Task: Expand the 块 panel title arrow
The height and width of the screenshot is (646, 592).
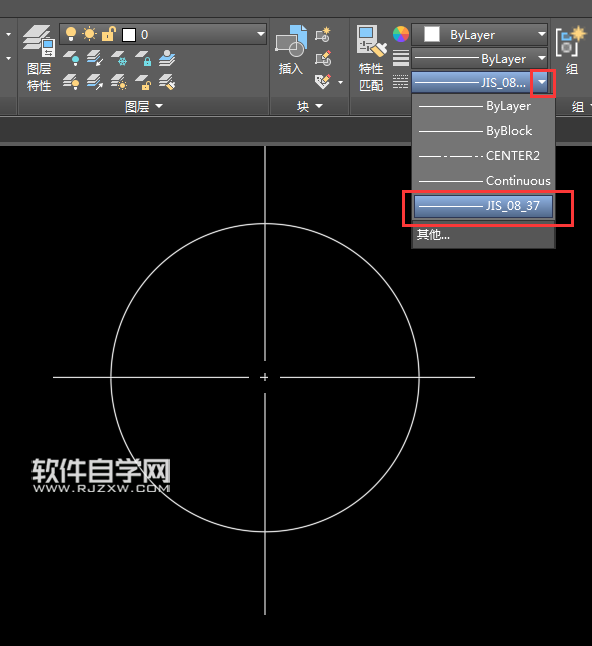Action: coord(319,106)
